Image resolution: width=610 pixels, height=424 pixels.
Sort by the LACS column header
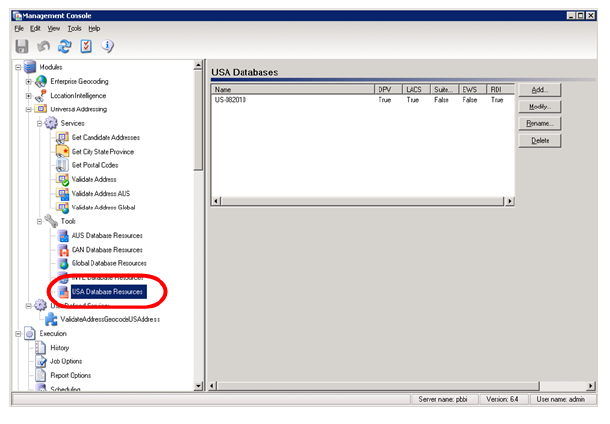(416, 89)
